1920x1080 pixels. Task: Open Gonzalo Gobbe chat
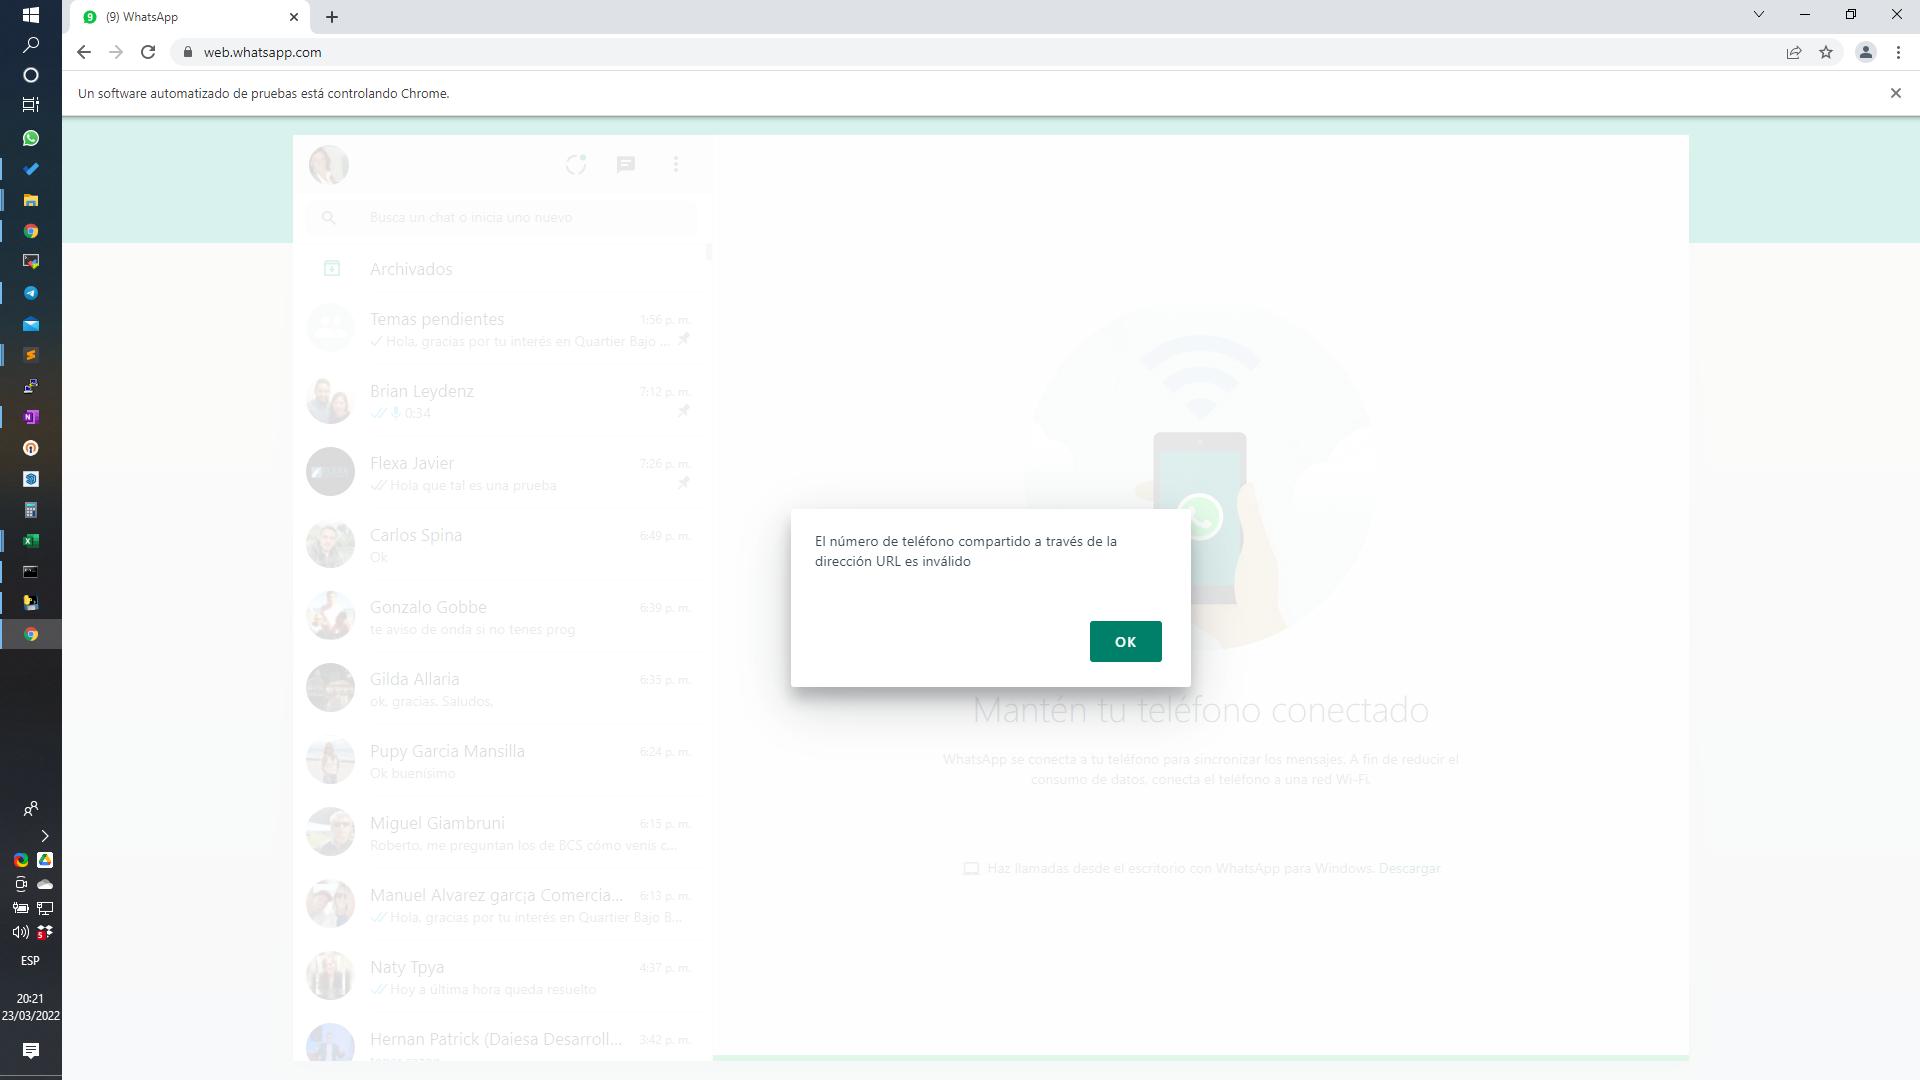pyautogui.click(x=502, y=617)
